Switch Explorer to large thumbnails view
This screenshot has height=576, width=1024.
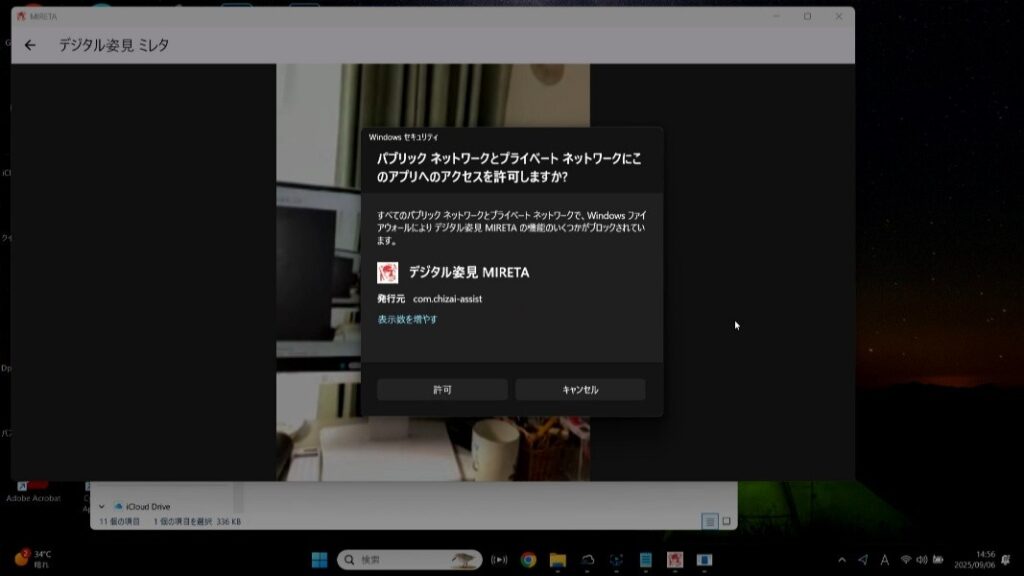tap(726, 521)
